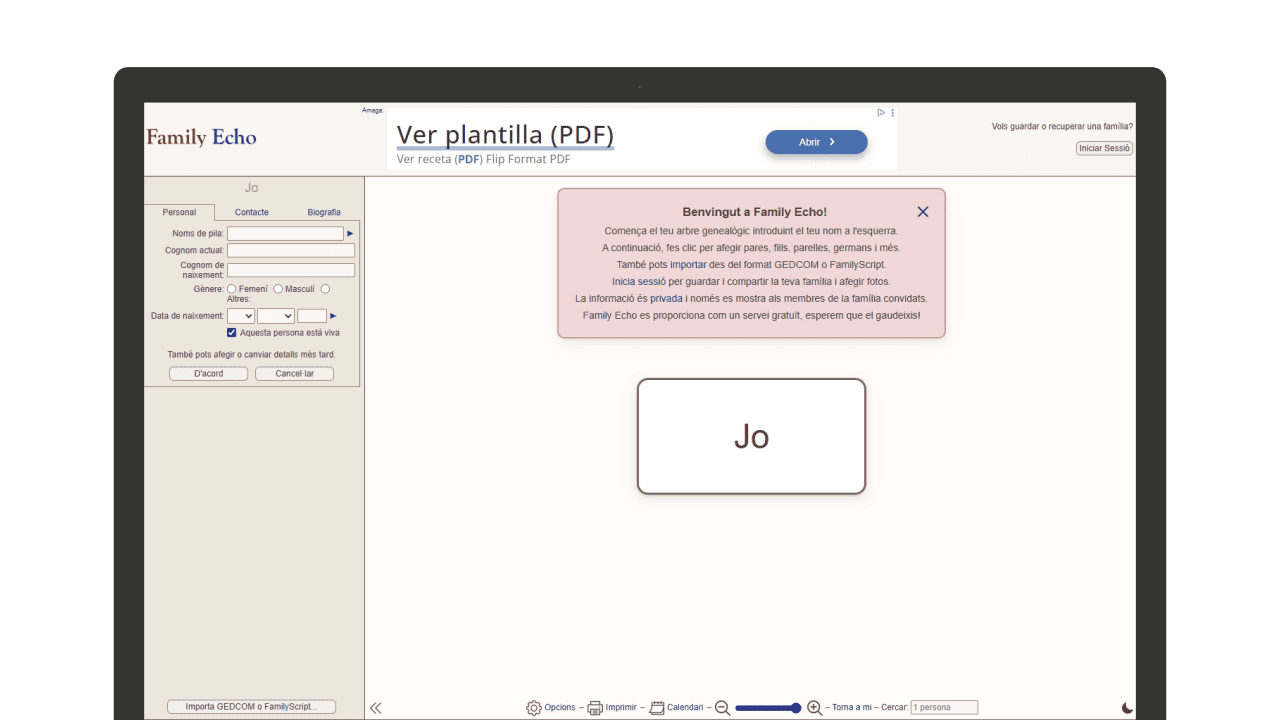Click into the Cognom de naixement field
Image resolution: width=1280 pixels, height=720 pixels.
pyautogui.click(x=291, y=270)
